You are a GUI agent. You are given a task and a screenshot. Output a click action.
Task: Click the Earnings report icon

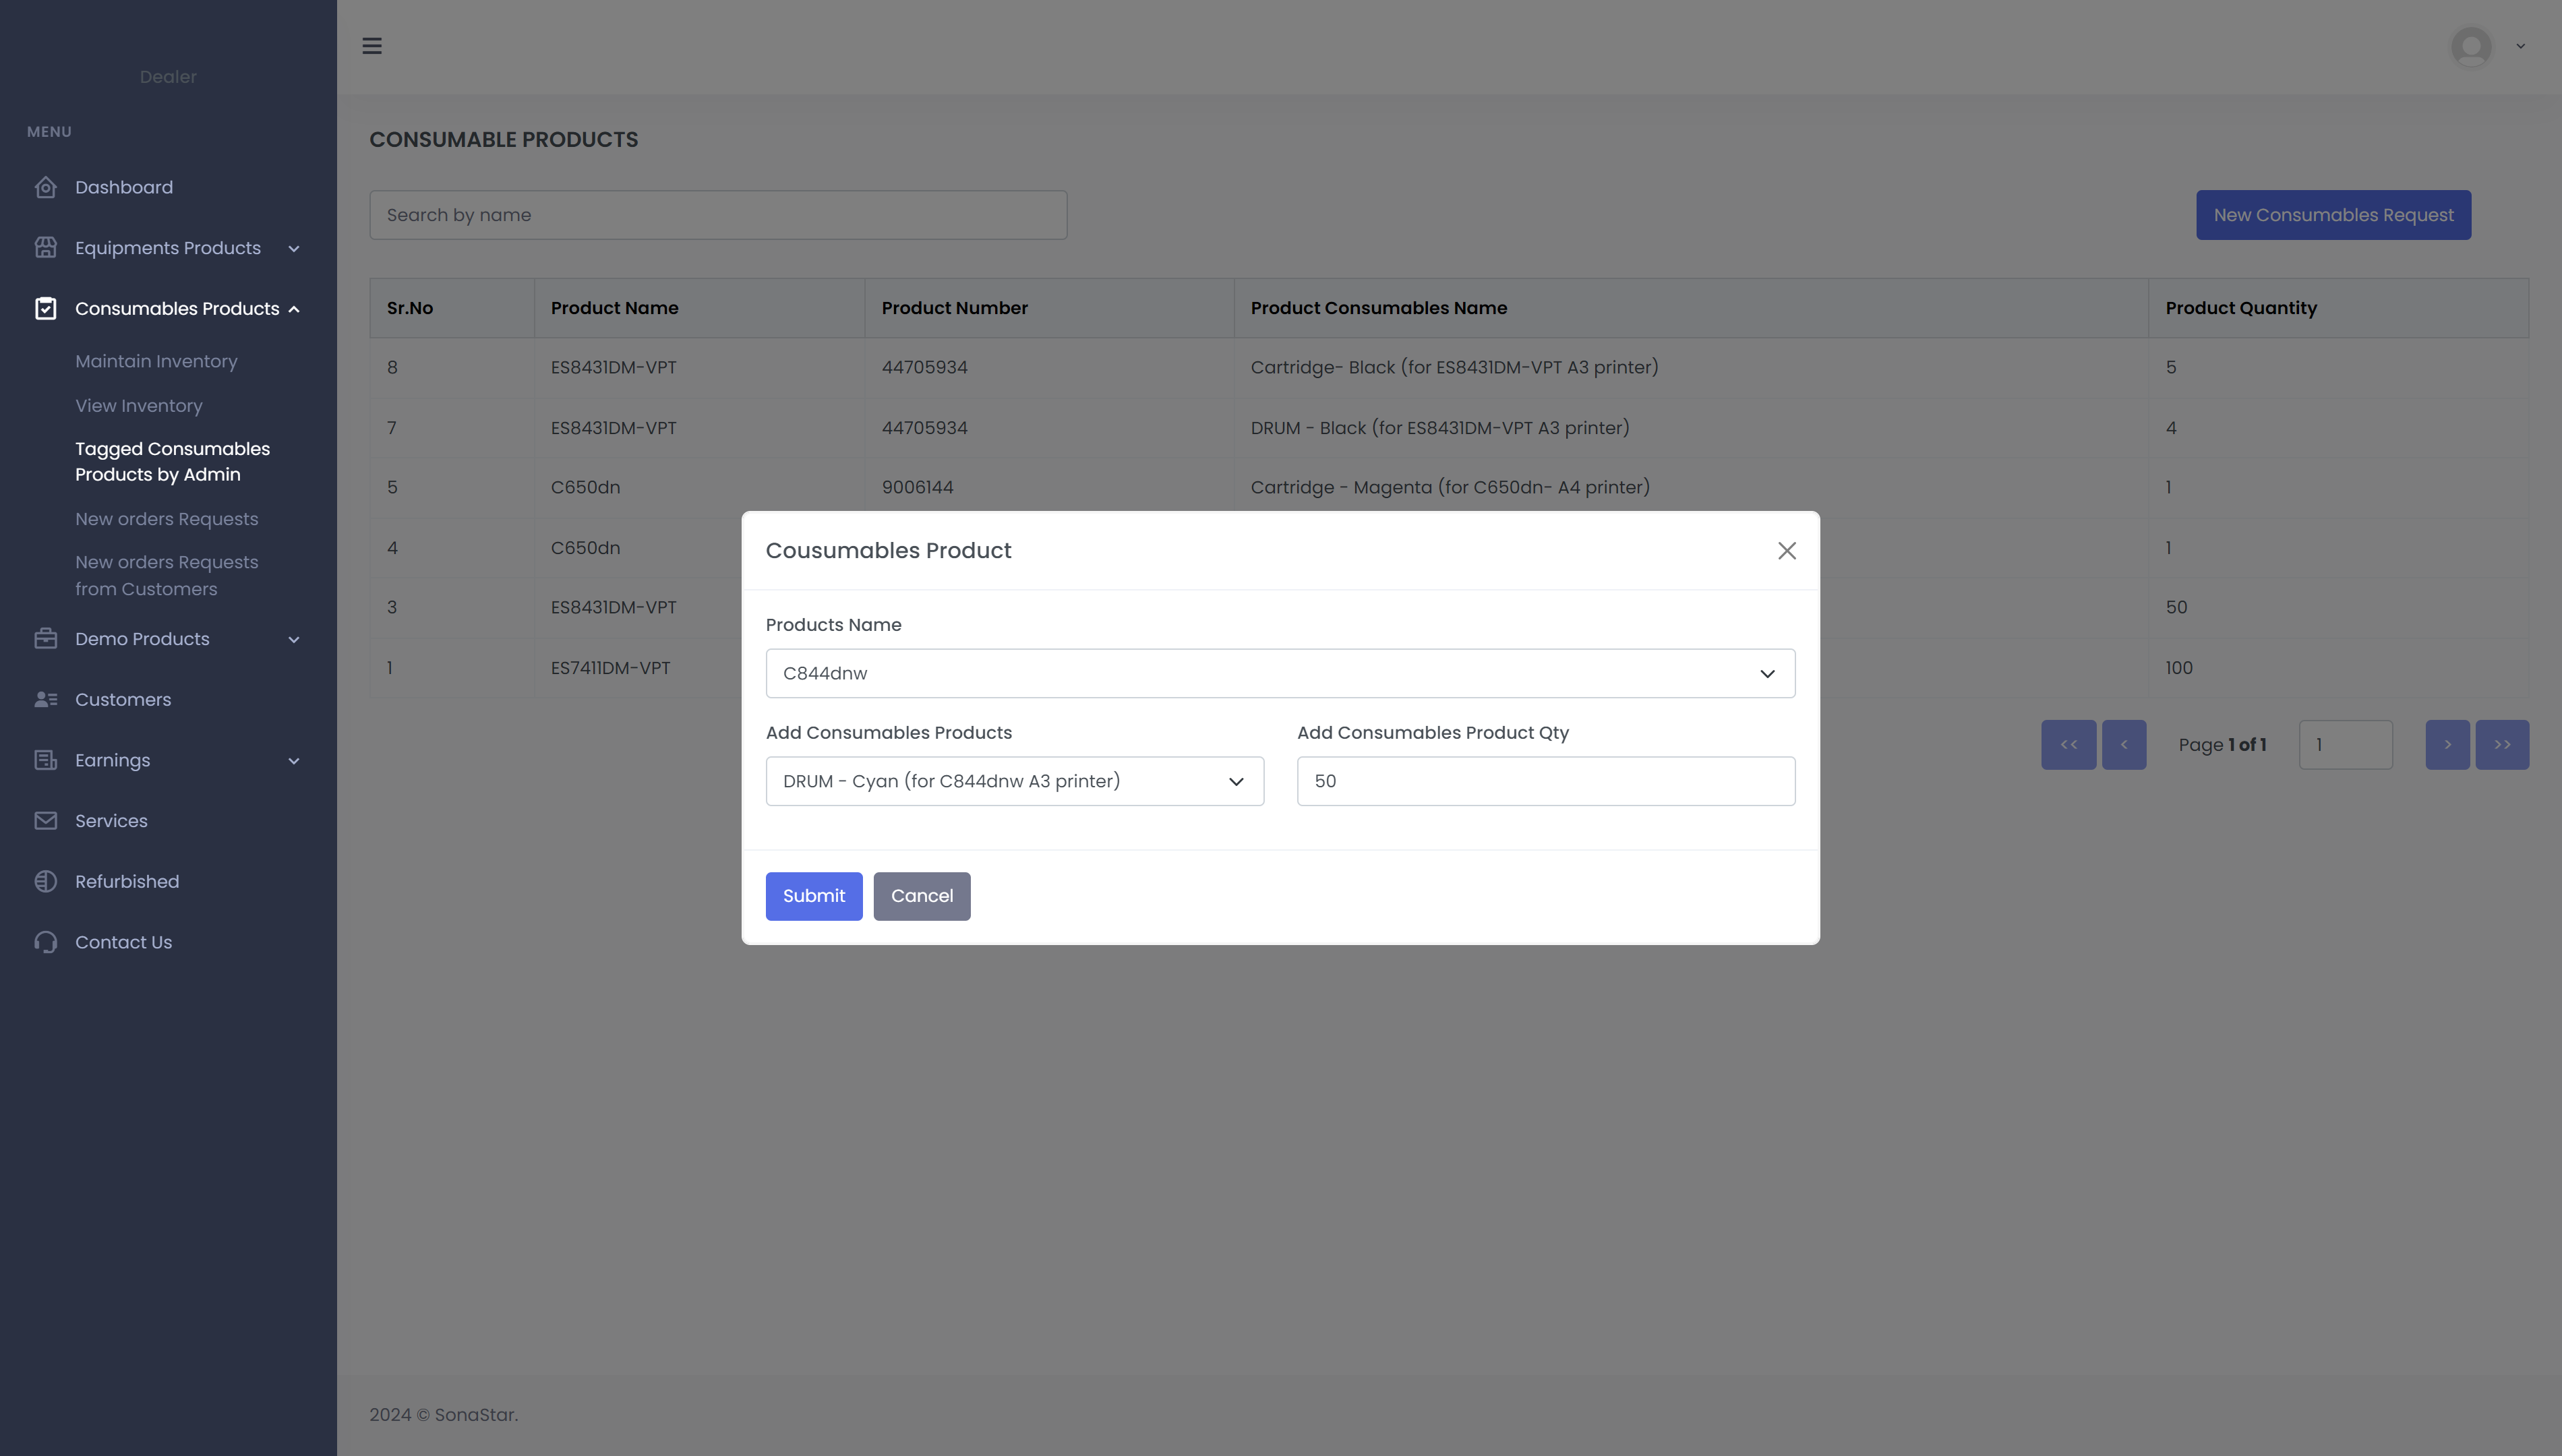[x=45, y=760]
